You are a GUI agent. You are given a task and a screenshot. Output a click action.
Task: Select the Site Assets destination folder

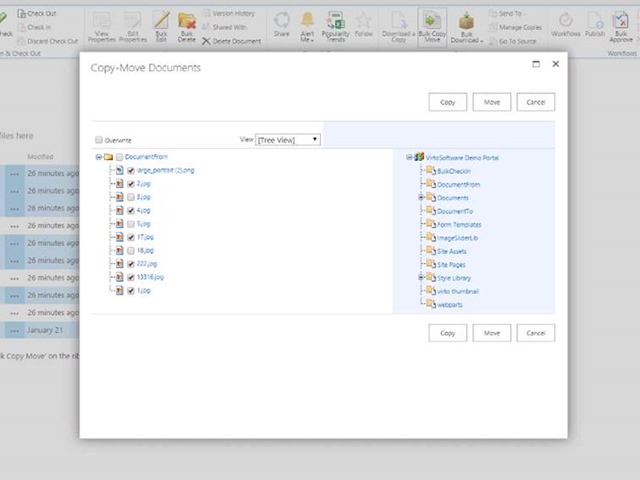tap(451, 251)
